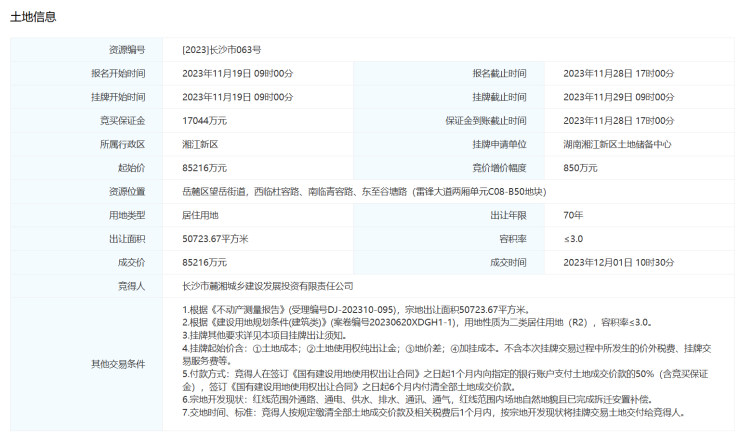
Task: Click the area value 50723.67平方米
Action: (215, 239)
